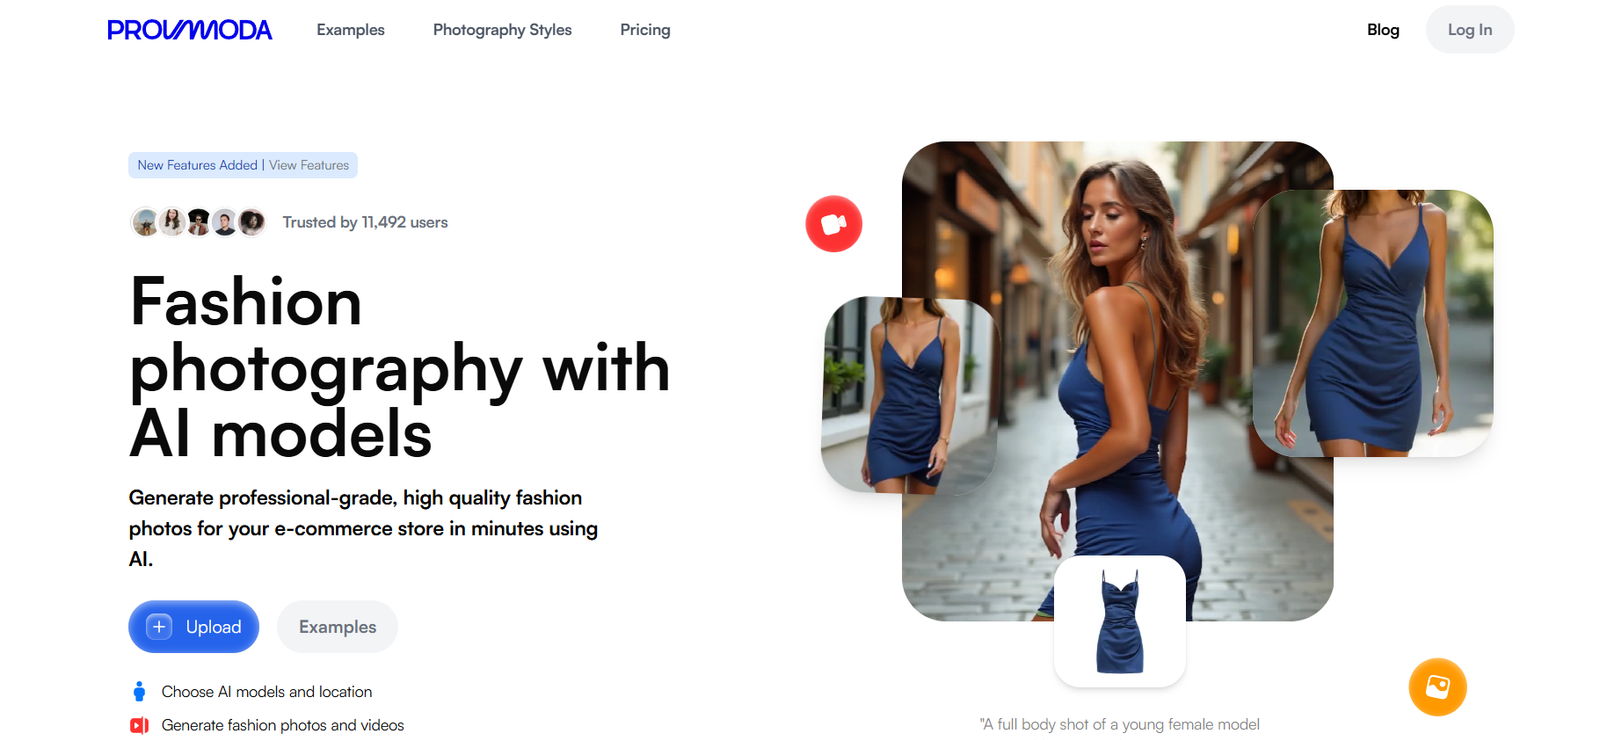Open the Blog link

coord(1383,30)
